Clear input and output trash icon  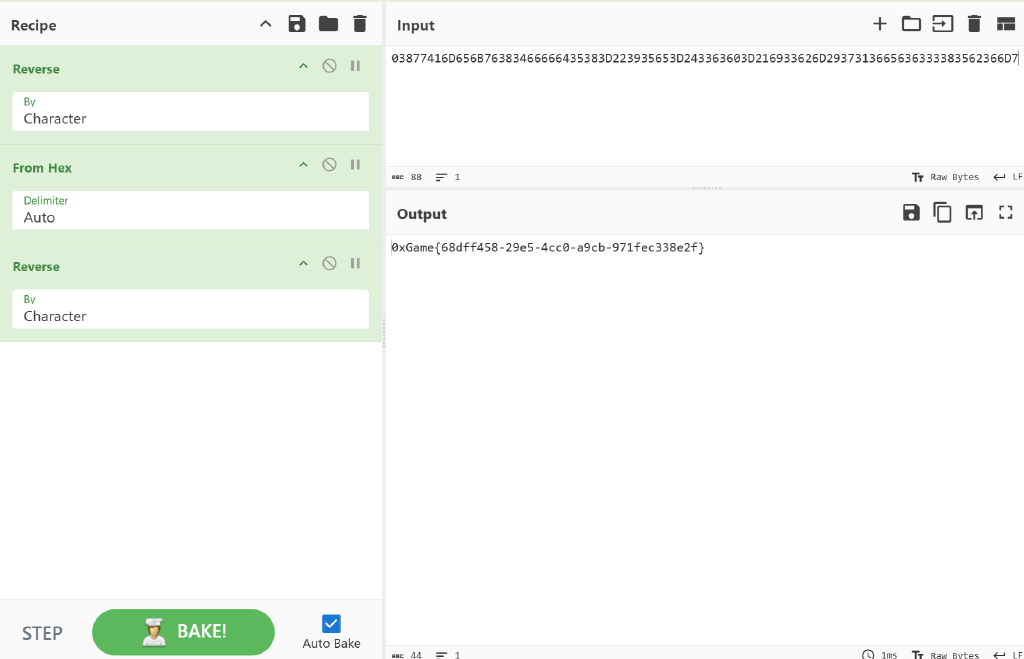click(975, 24)
